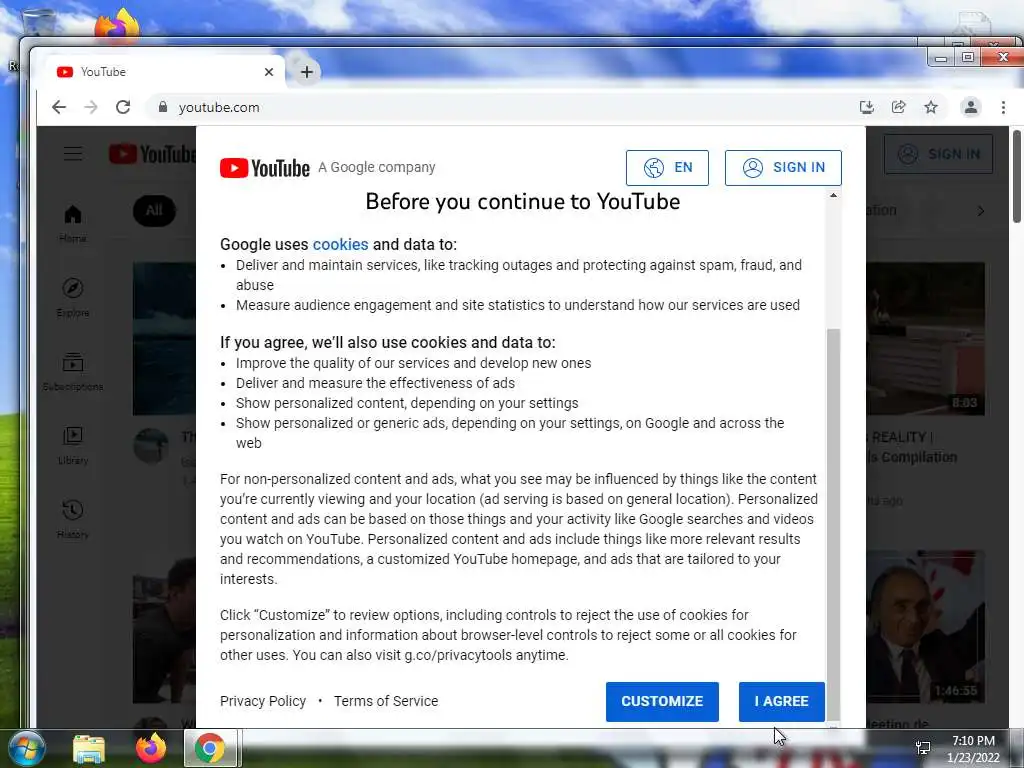This screenshot has height=768, width=1024.
Task: Close the YouTube tab
Action: pyautogui.click(x=268, y=72)
